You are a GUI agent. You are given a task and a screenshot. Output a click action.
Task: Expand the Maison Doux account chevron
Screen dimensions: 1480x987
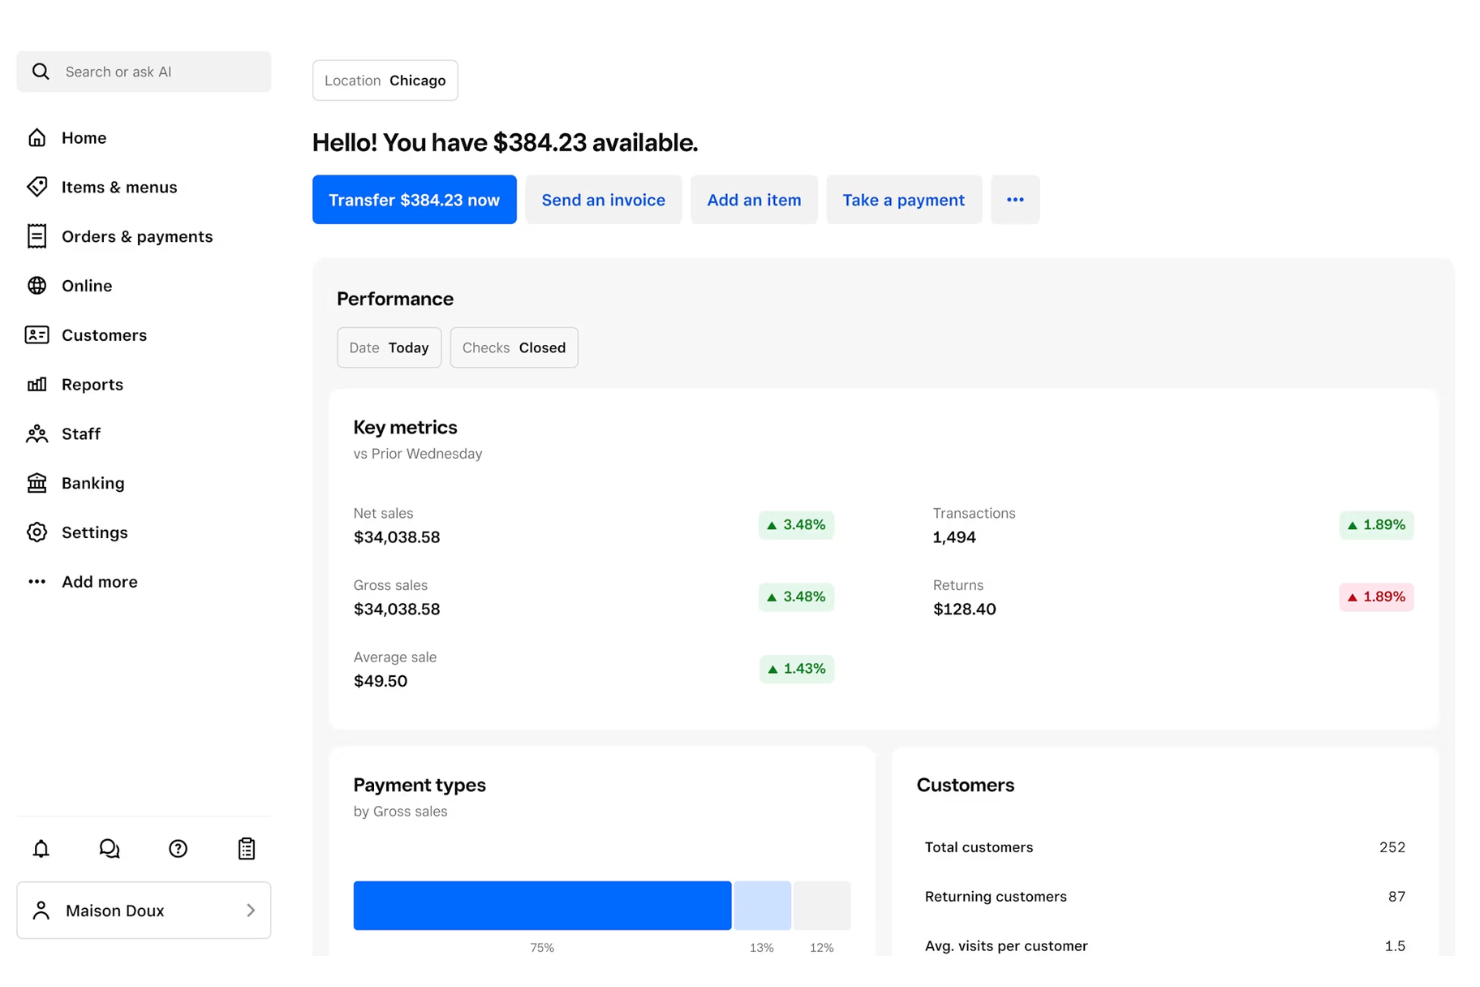251,910
